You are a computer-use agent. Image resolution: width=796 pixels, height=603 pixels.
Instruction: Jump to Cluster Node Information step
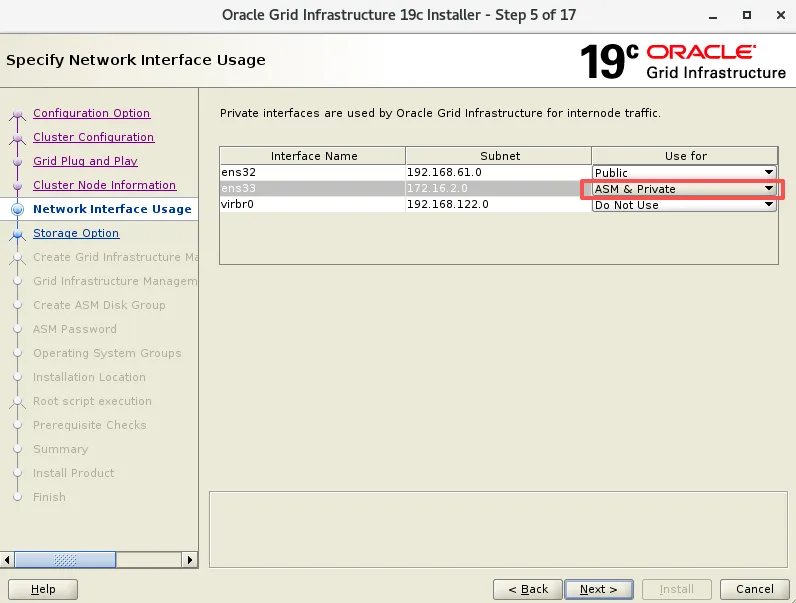[104, 185]
